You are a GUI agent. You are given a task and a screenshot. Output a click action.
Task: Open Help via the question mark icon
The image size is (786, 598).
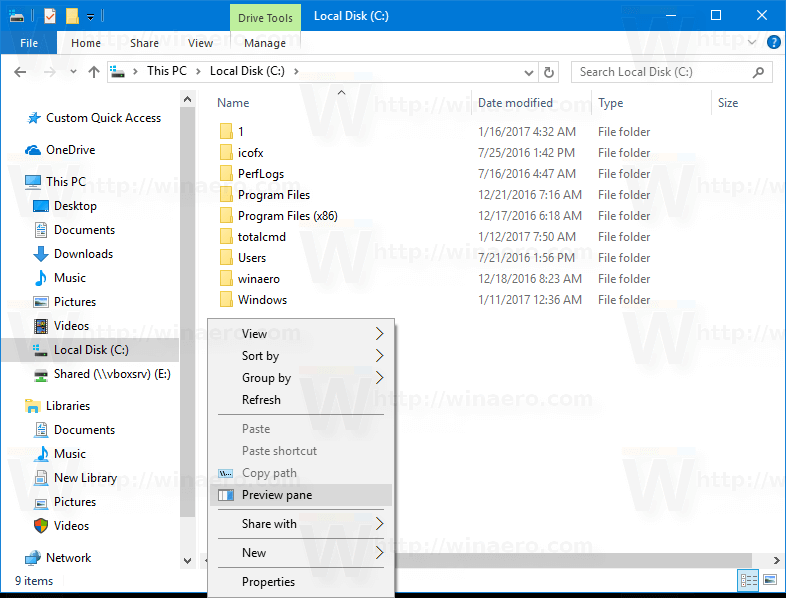pyautogui.click(x=773, y=42)
